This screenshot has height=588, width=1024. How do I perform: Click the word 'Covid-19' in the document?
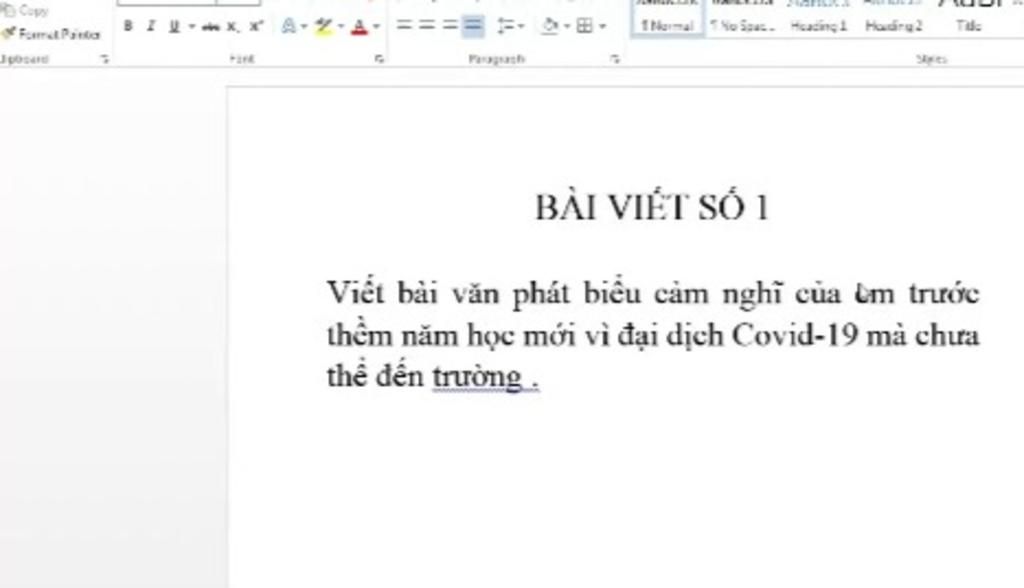tap(794, 336)
